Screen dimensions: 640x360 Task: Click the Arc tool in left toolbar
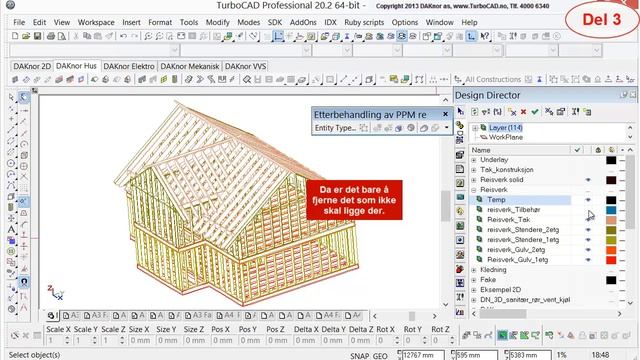click(11, 174)
